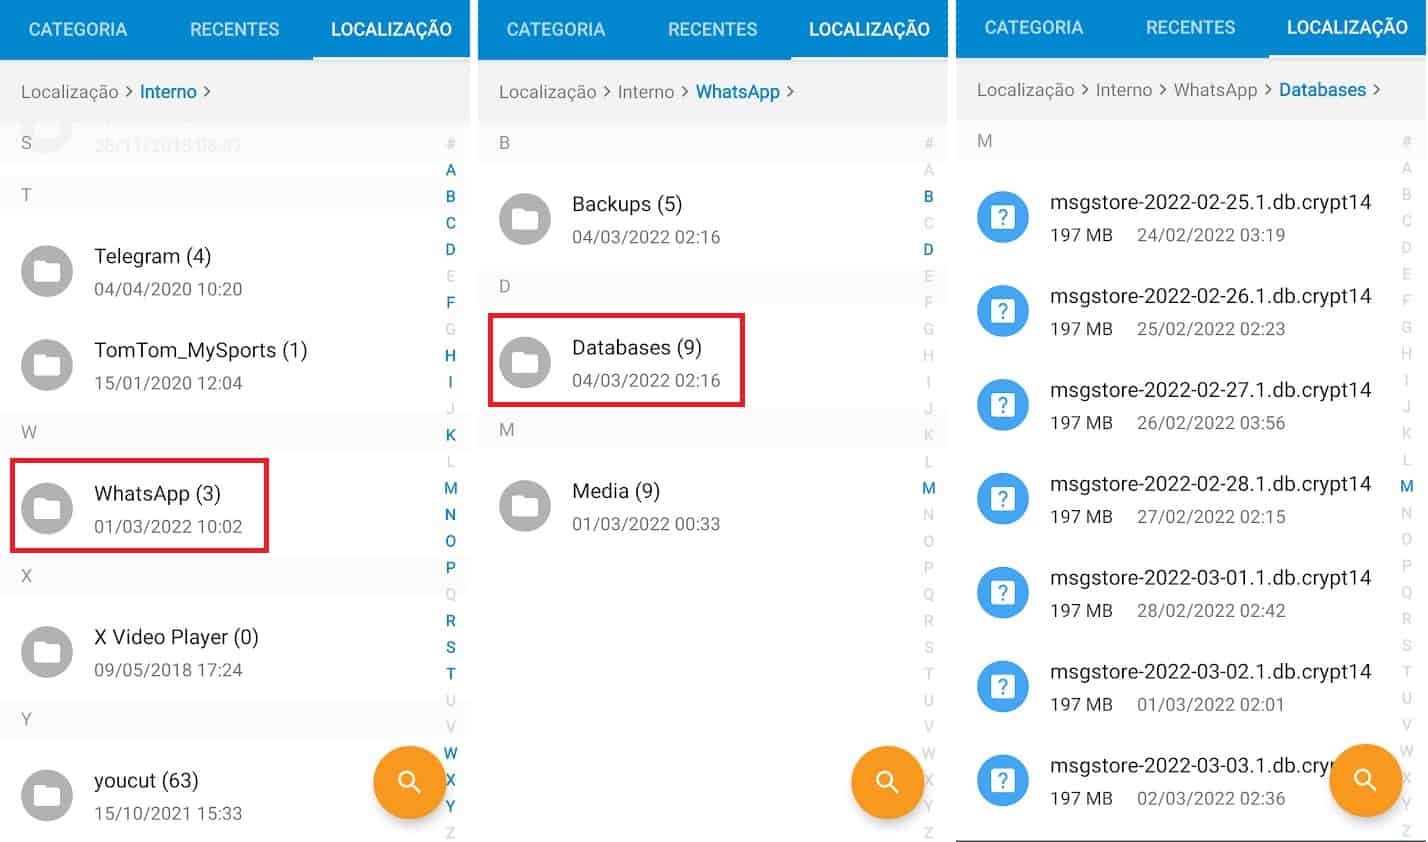Select Interno breadcrumb in middle panel
This screenshot has width=1428, height=842.
tap(646, 91)
